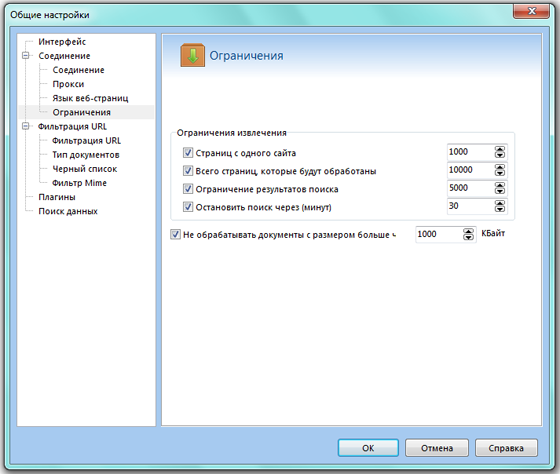Click the orange download Ограничения header icon

click(192, 55)
